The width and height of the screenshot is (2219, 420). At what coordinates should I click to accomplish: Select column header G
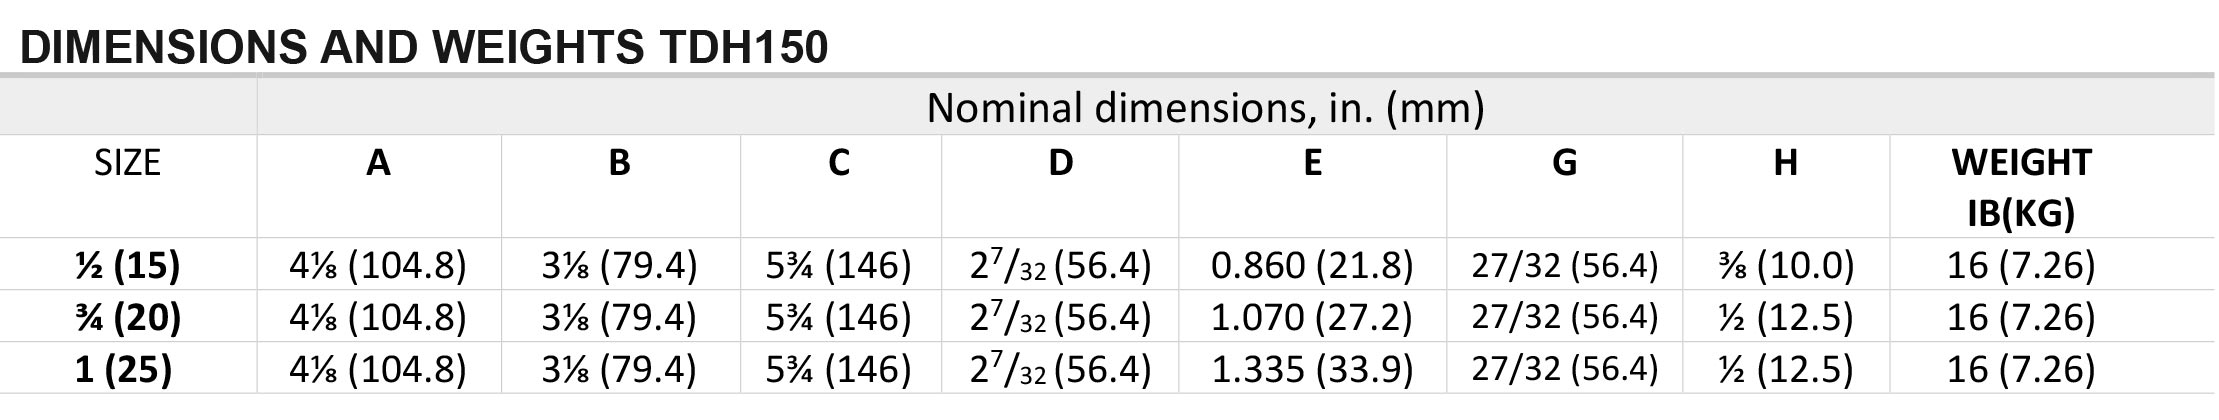[1564, 162]
